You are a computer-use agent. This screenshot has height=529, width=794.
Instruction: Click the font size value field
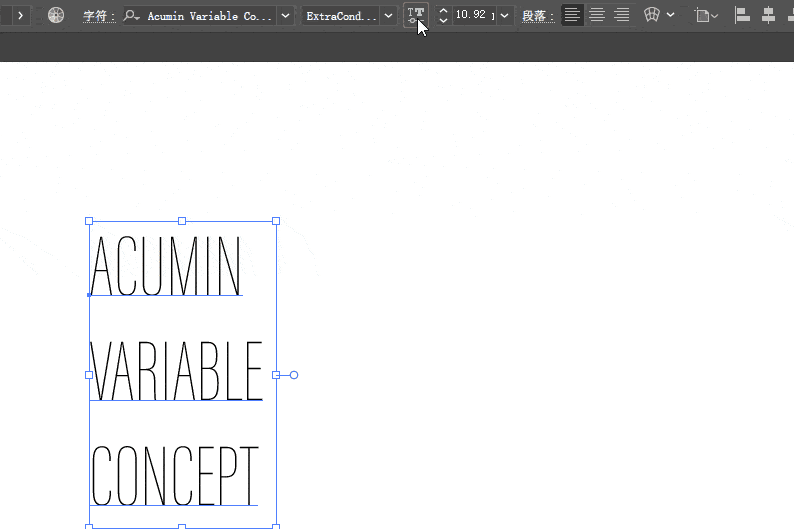(x=473, y=15)
